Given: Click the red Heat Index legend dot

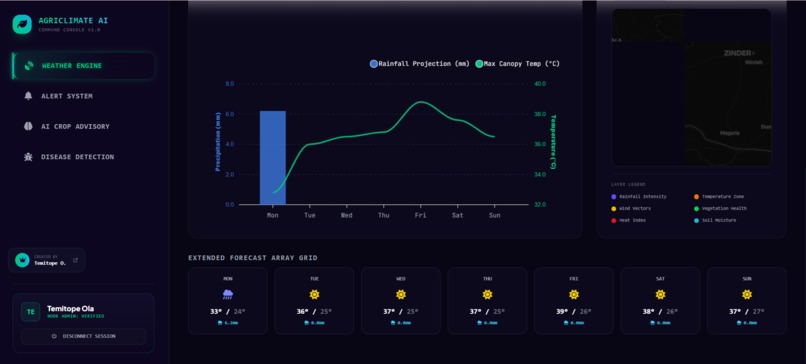Looking at the screenshot, I should [614, 220].
